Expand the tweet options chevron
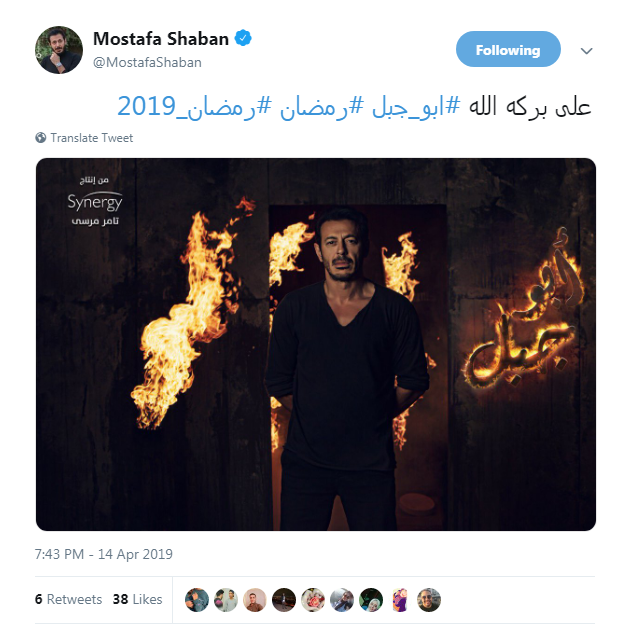This screenshot has width=634, height=624. [x=587, y=51]
